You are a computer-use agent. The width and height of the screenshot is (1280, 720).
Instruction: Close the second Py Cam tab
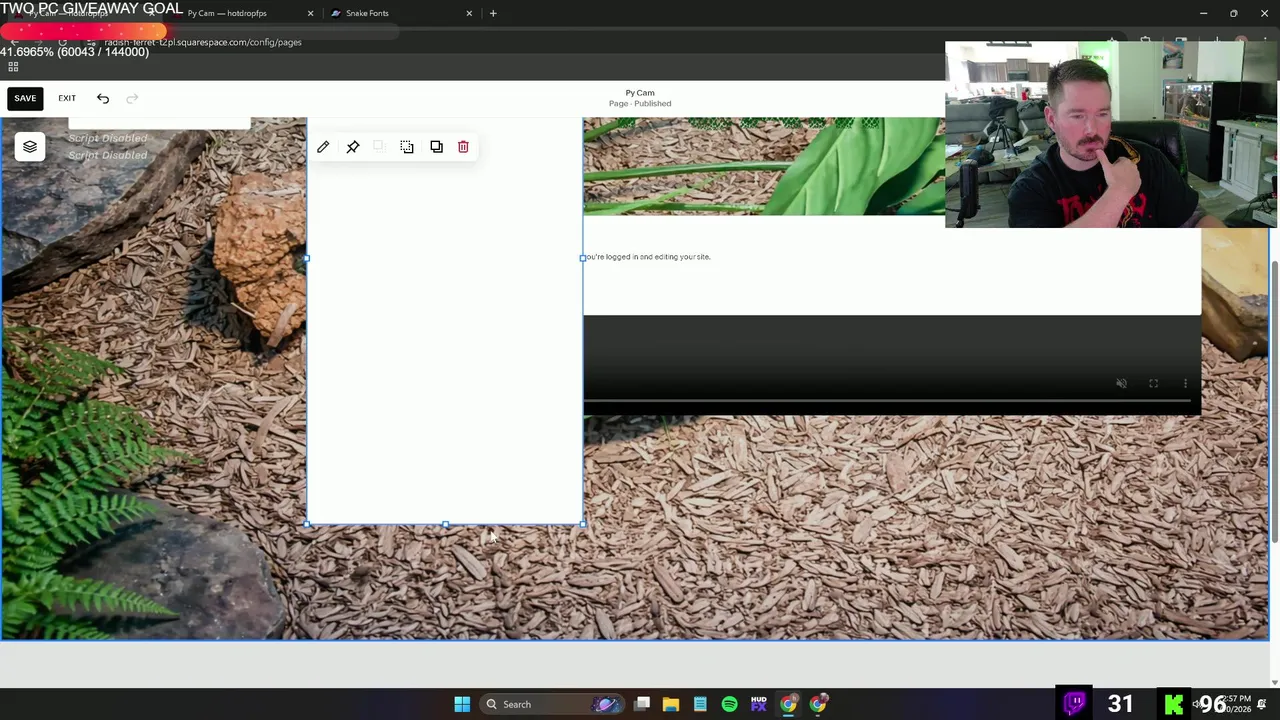click(x=310, y=13)
